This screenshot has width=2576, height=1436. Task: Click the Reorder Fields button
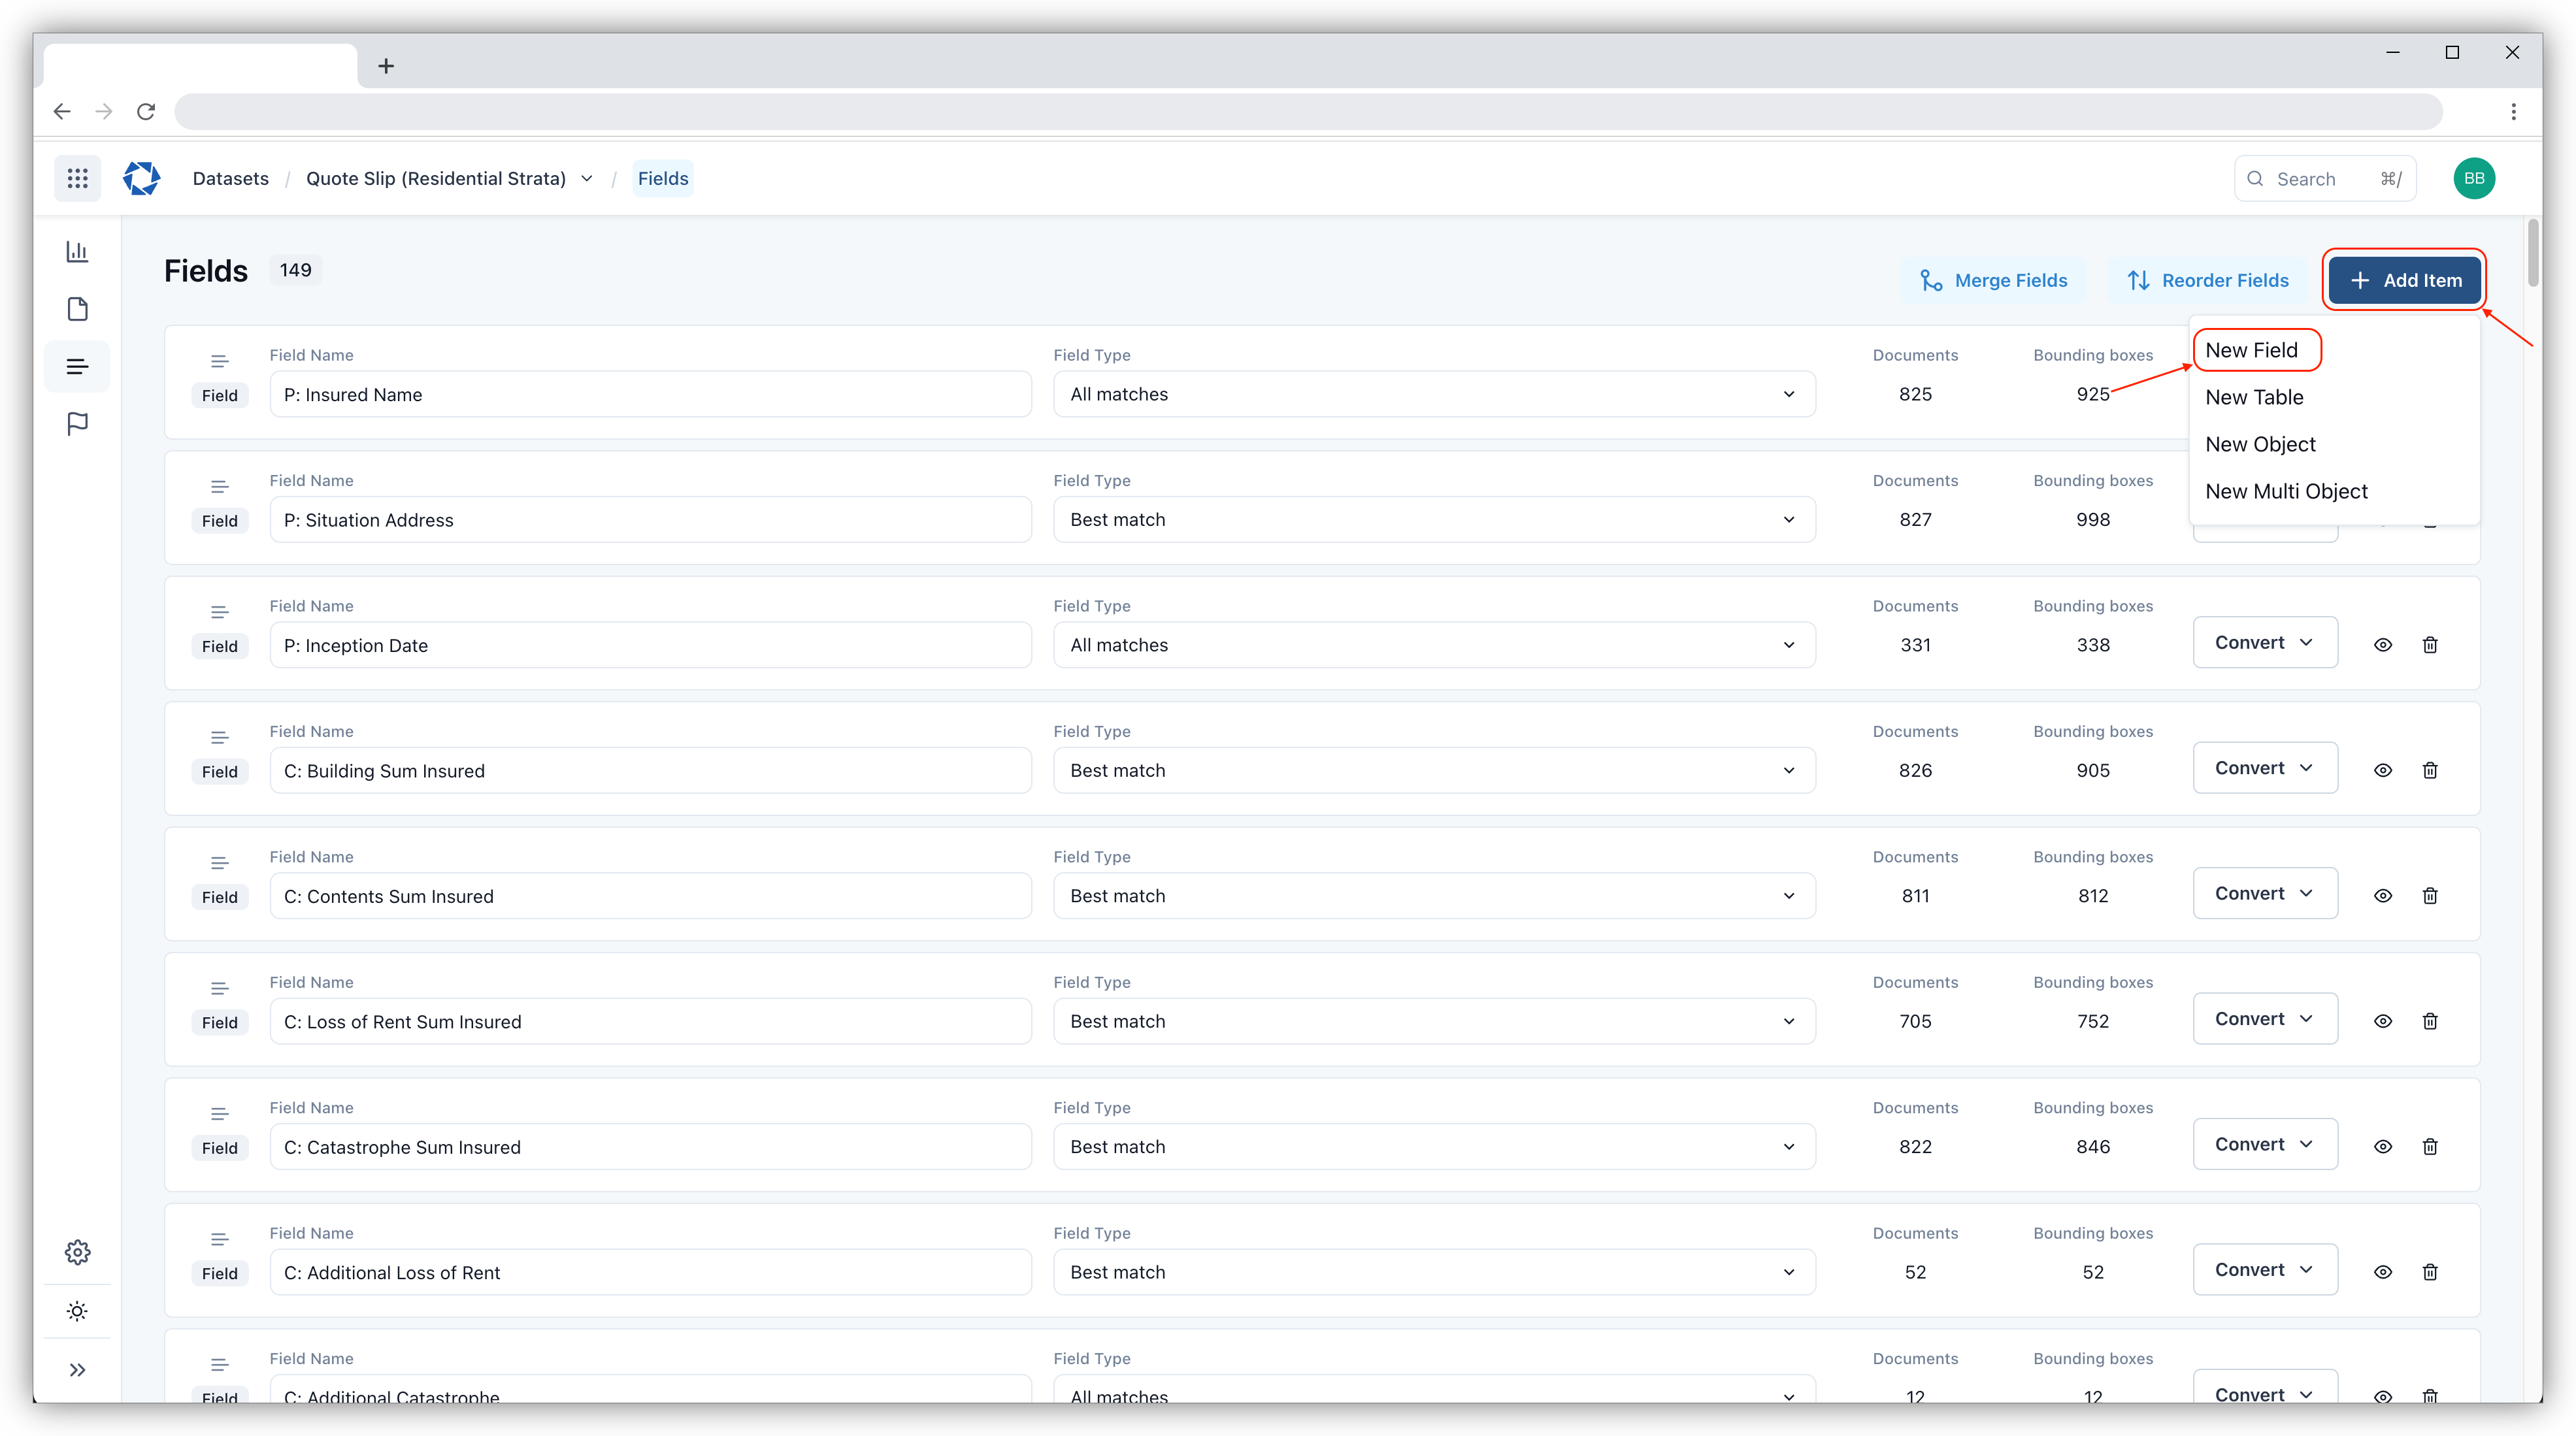[x=2207, y=281]
